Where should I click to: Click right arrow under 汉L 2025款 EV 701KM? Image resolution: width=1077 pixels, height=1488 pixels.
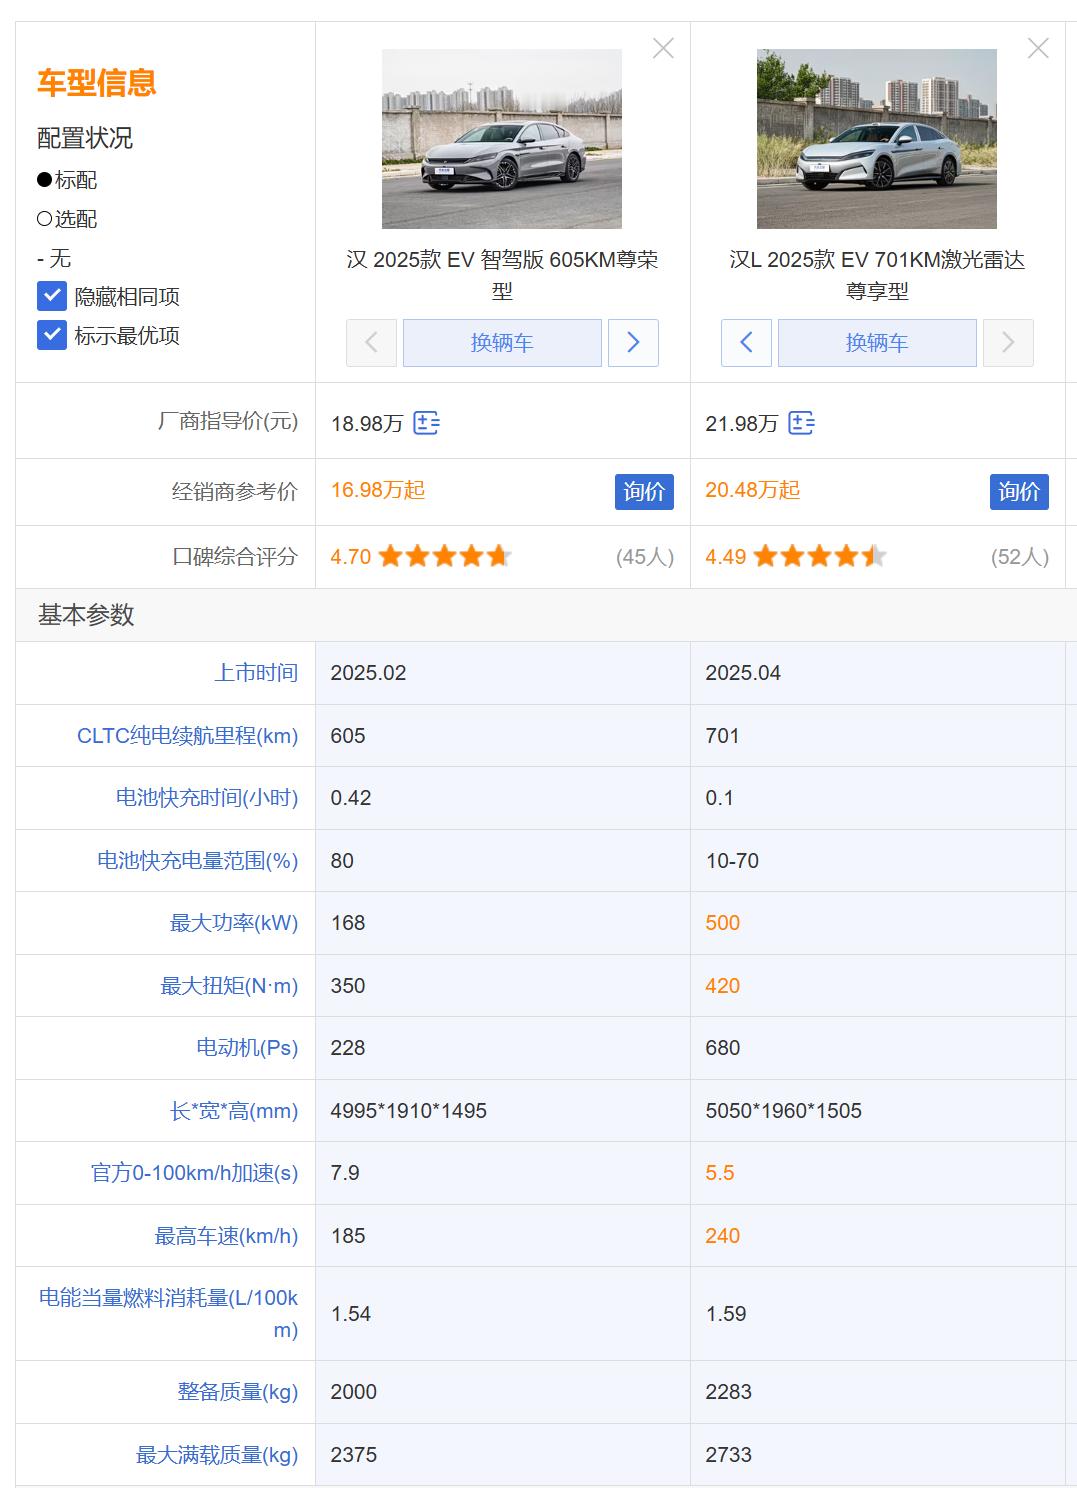pos(1008,343)
